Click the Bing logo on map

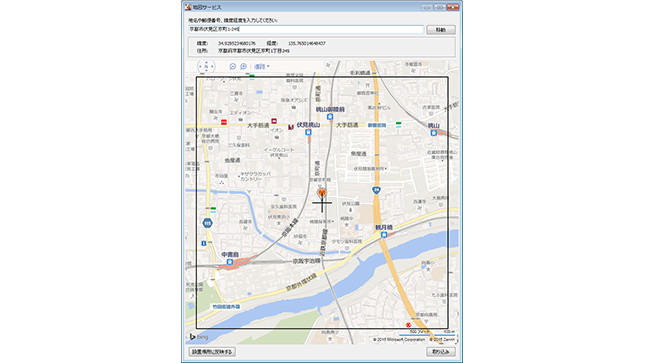[199, 337]
